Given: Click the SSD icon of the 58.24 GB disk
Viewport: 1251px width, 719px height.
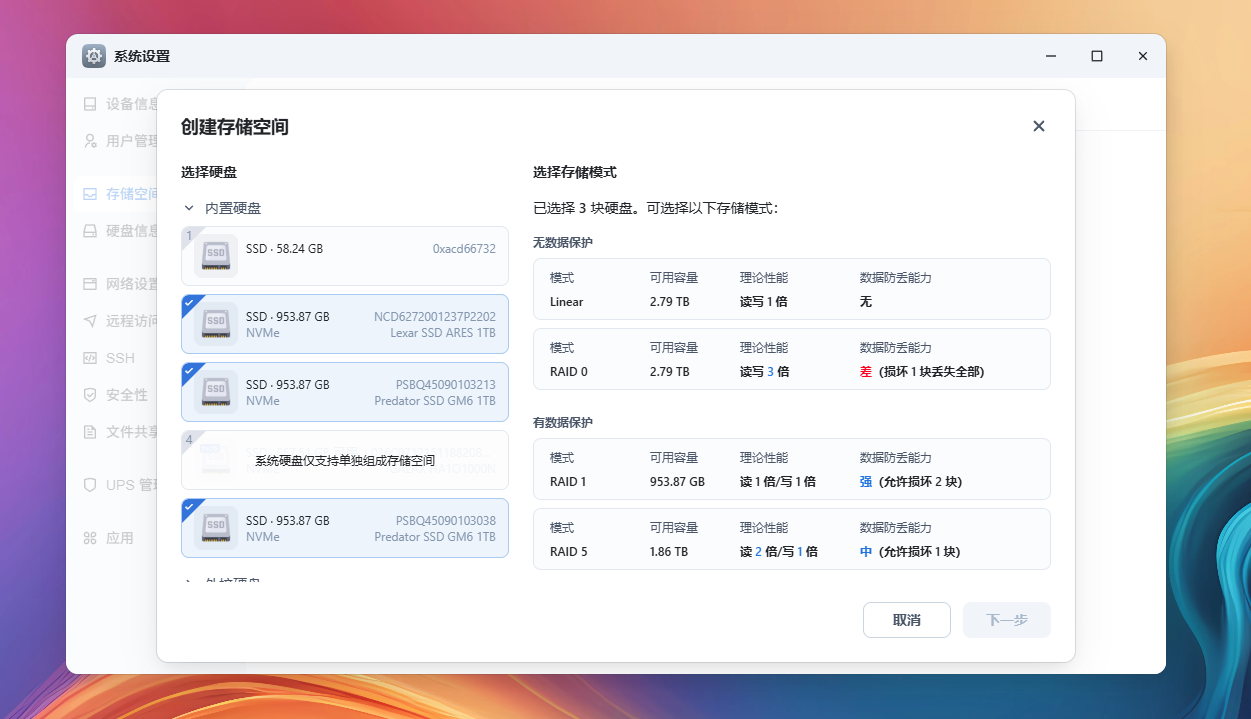Looking at the screenshot, I should pos(215,256).
